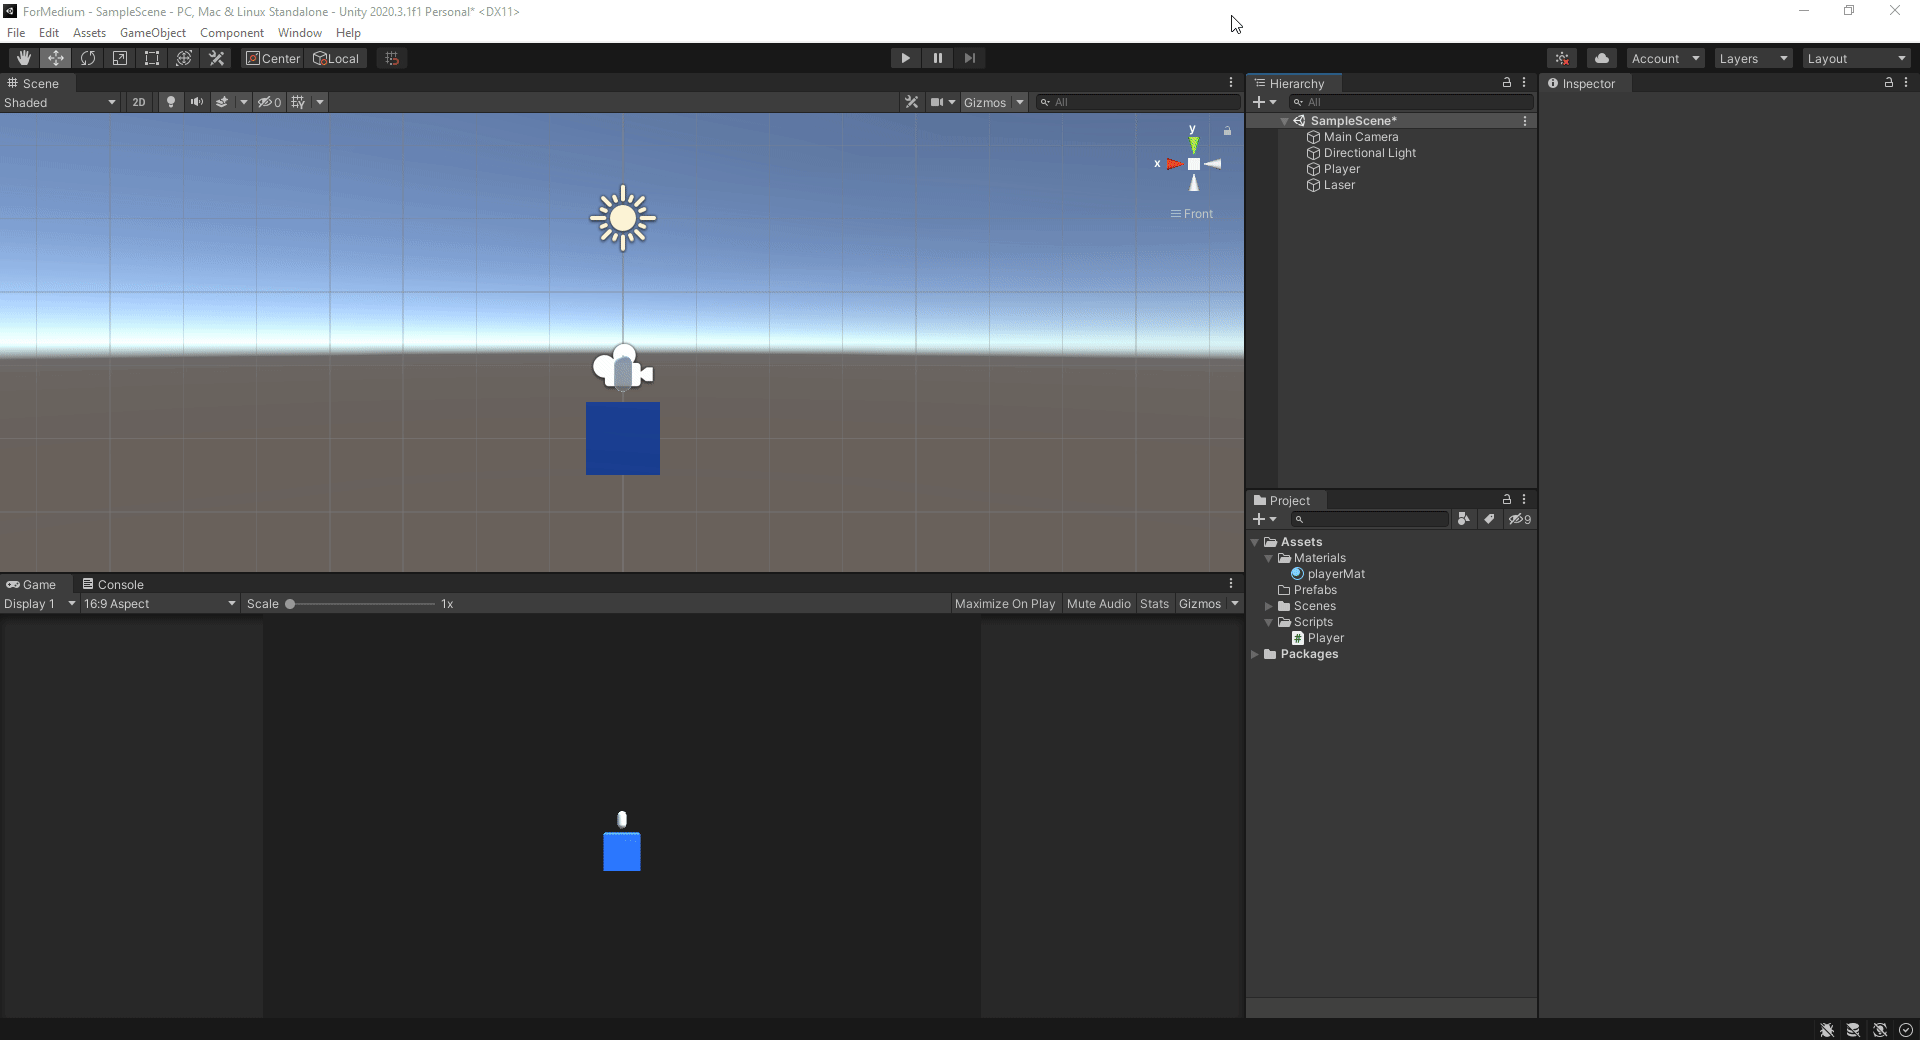The height and width of the screenshot is (1040, 1920).
Task: Open Shaded draw mode dropdown
Action: (x=60, y=102)
